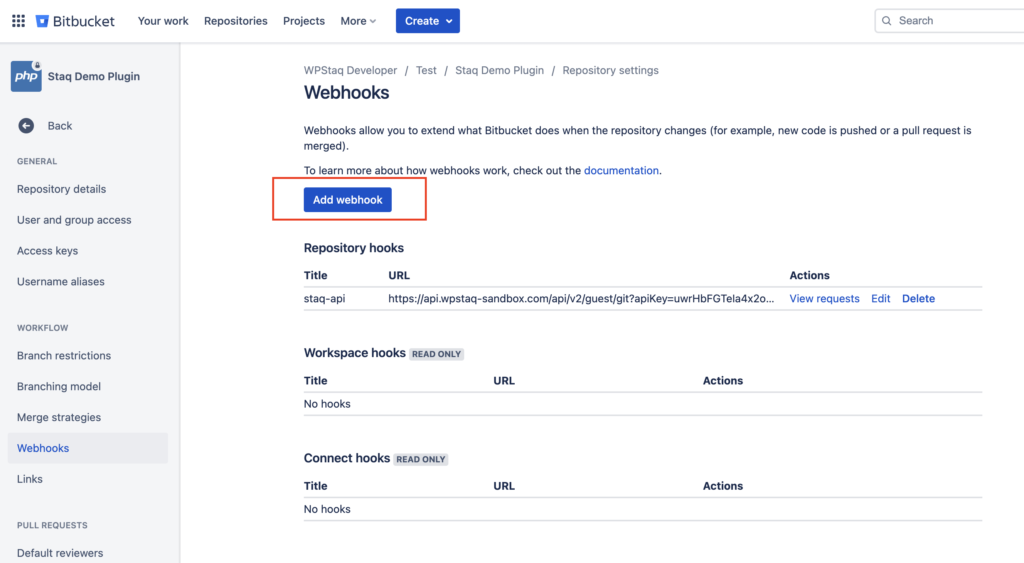This screenshot has height=563, width=1024.
Task: Click the Staq Demo Plugin php avatar
Action: click(26, 76)
